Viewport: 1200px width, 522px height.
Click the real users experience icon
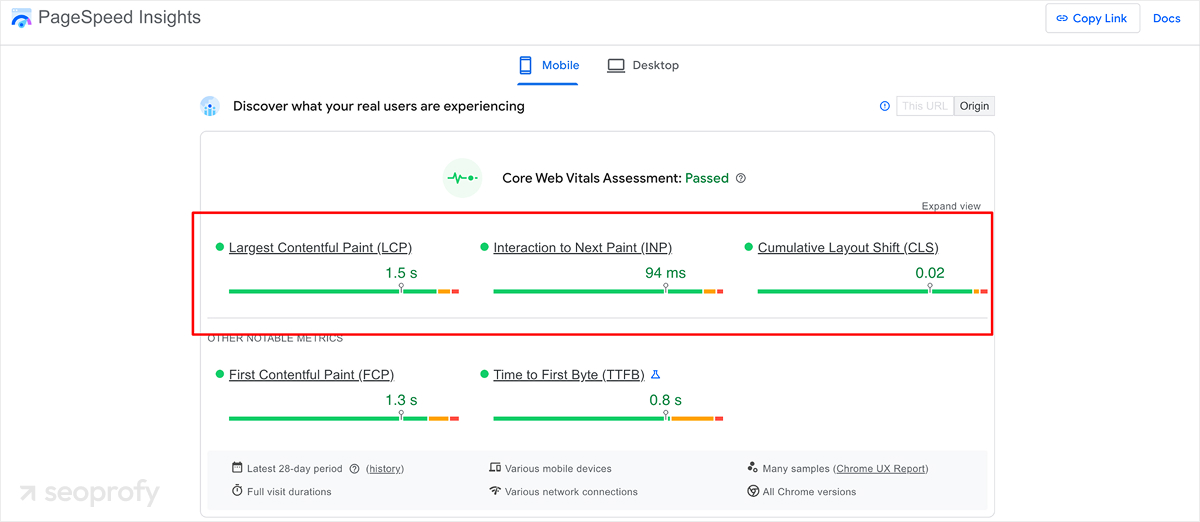[209, 106]
